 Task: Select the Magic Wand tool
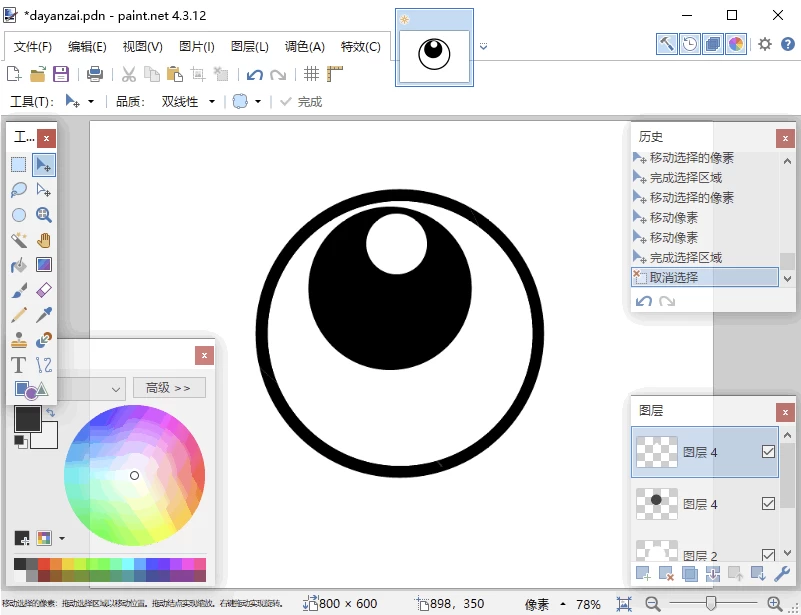click(x=19, y=240)
